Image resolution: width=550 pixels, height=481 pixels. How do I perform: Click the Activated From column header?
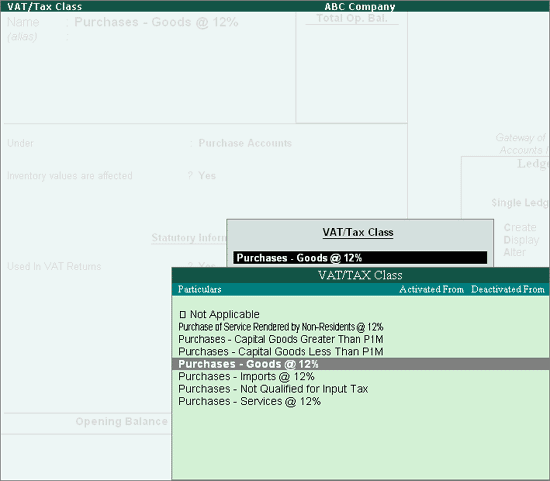431,289
